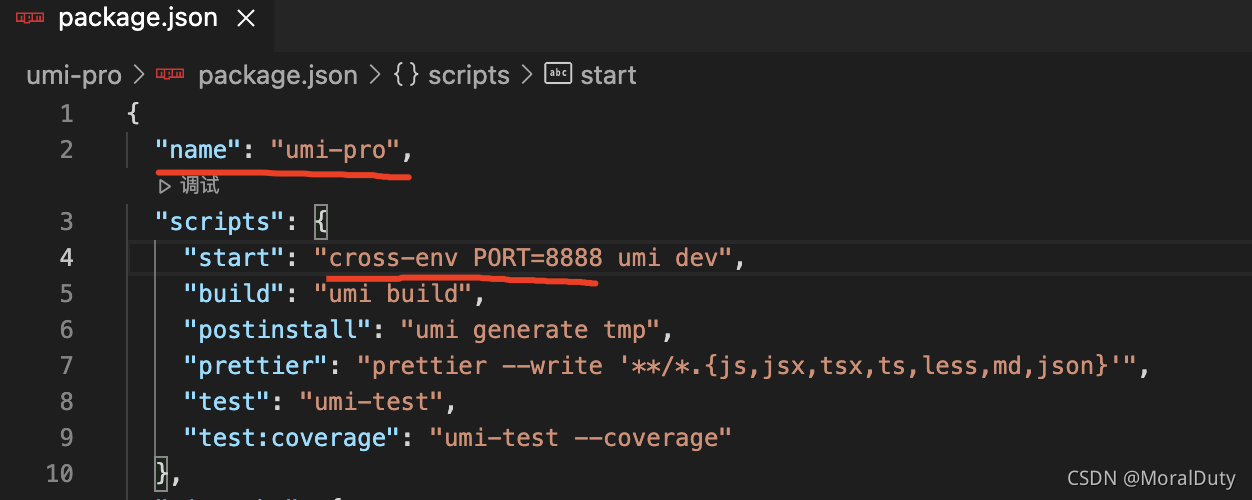Click the npm icon on the package.json tab
Image resolution: width=1252 pixels, height=500 pixels.
point(29,19)
